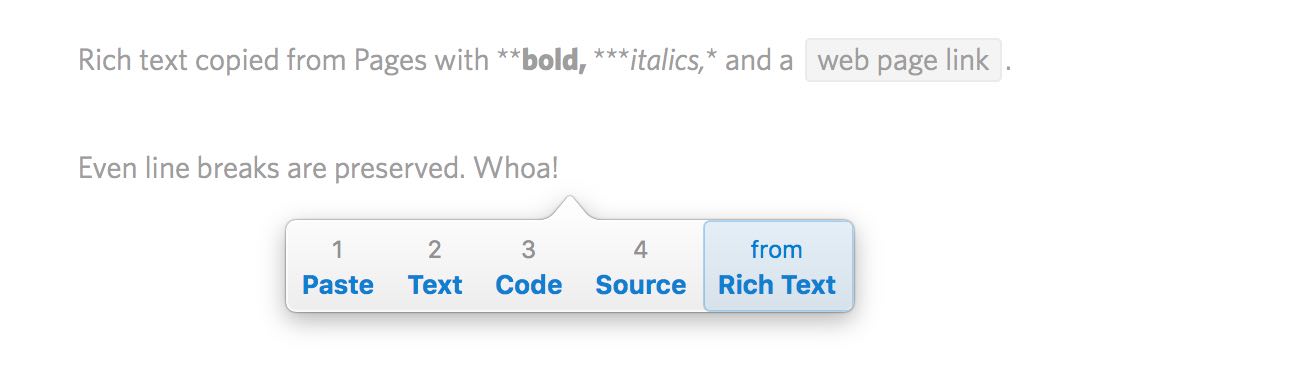Click the popover's pointer arrow tip
Screen dimensions: 1300x380
(569, 198)
